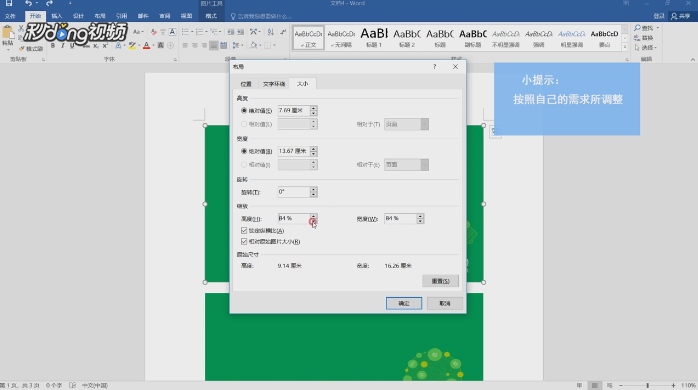This screenshot has height=390, width=698.
Task: Click the Character Shading icon
Action: pos(161,45)
